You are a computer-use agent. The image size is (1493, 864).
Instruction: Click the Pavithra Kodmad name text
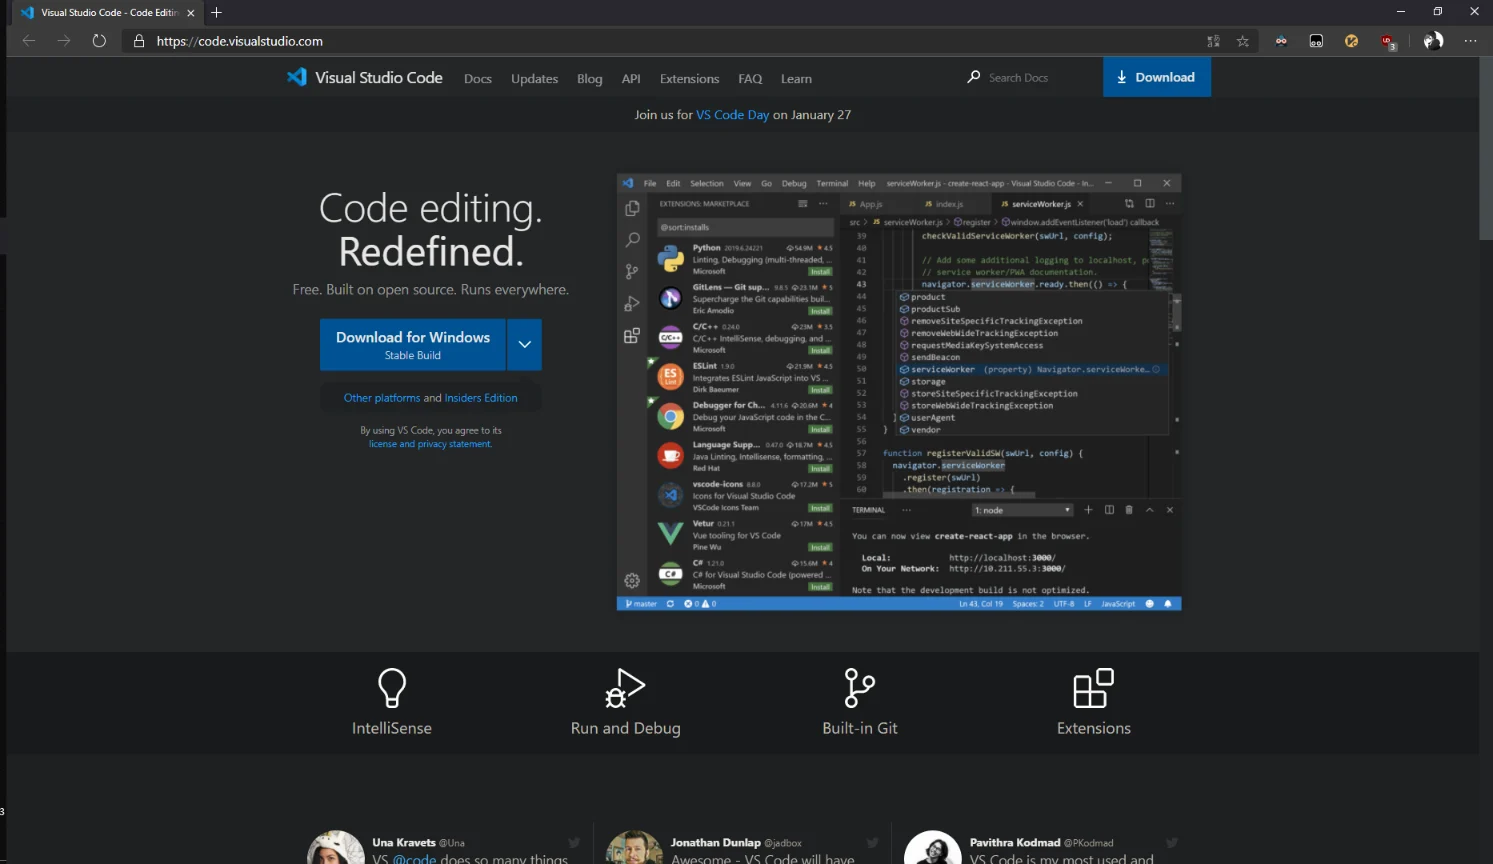(1015, 842)
